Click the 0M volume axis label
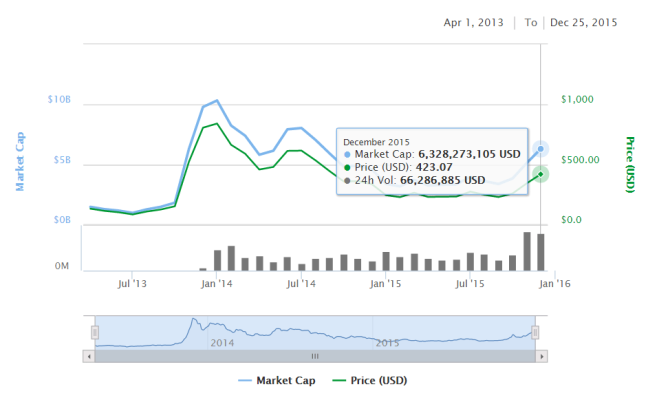 (62, 266)
